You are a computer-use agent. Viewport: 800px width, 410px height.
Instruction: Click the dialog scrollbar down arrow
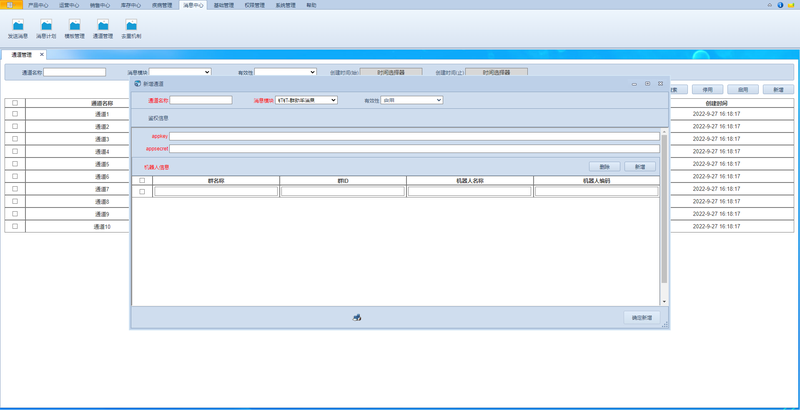664,302
